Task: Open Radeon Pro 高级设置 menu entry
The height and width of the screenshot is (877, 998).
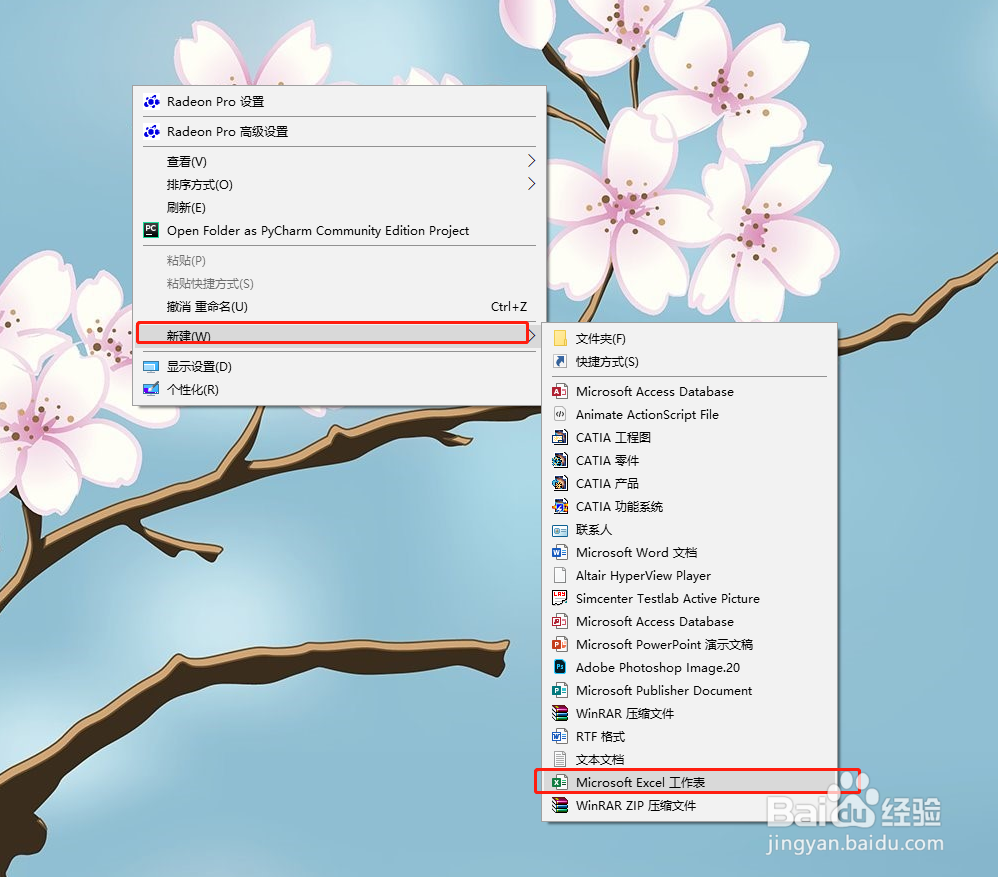Action: [339, 132]
